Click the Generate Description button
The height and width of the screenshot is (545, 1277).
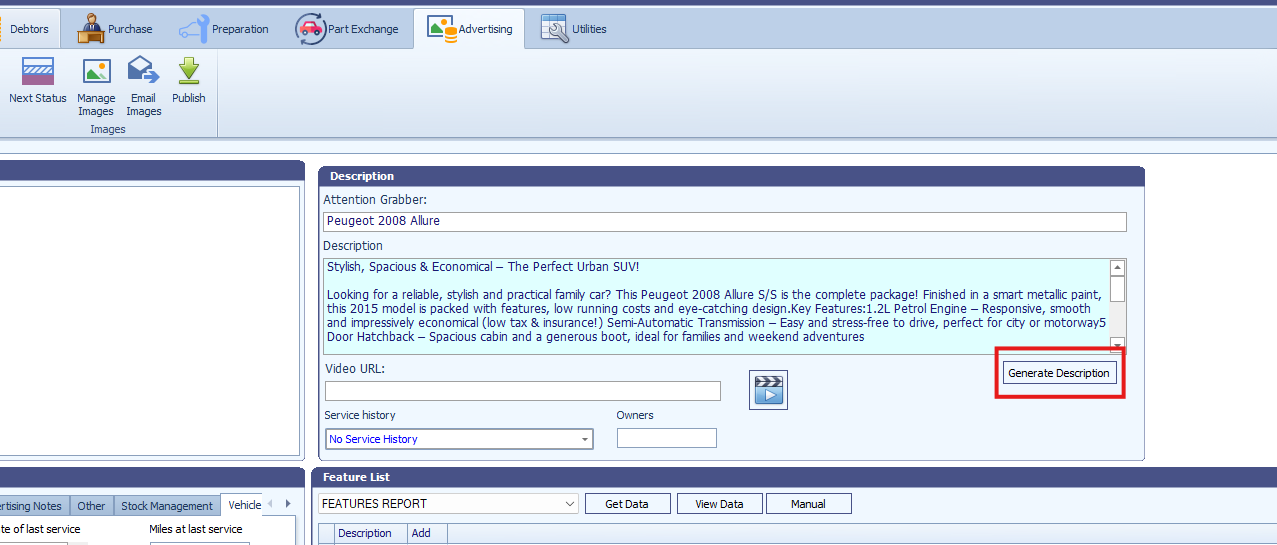pos(1059,373)
